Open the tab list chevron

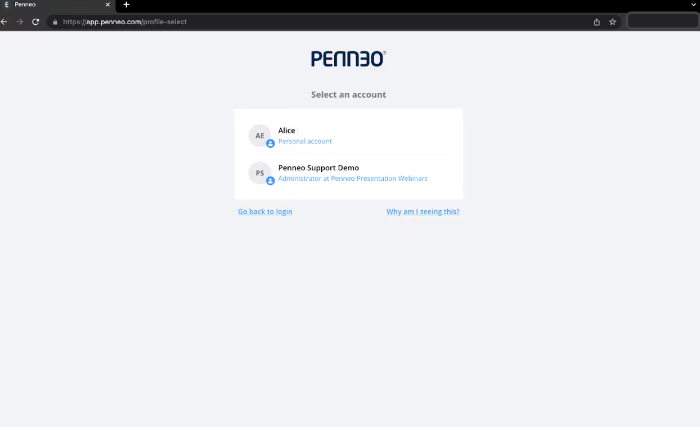pos(693,4)
